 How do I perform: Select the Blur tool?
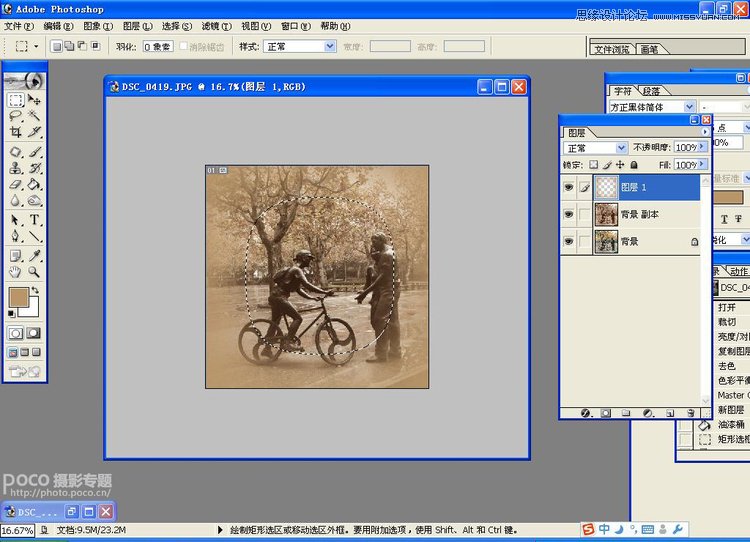(15, 200)
